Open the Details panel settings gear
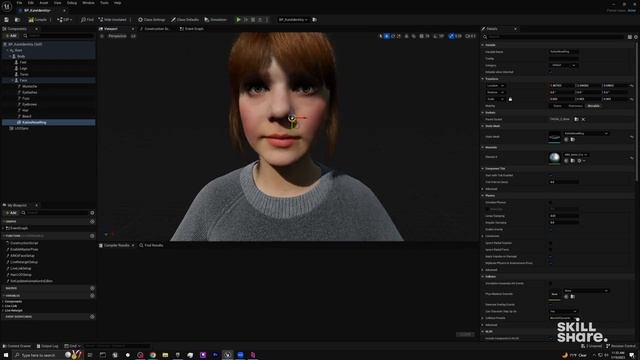Image resolution: width=640 pixels, height=360 pixels. point(636,37)
